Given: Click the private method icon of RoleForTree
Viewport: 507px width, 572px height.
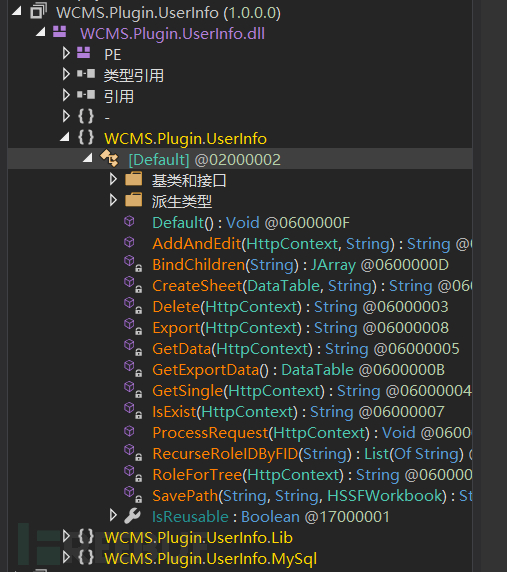Looking at the screenshot, I should (133, 474).
